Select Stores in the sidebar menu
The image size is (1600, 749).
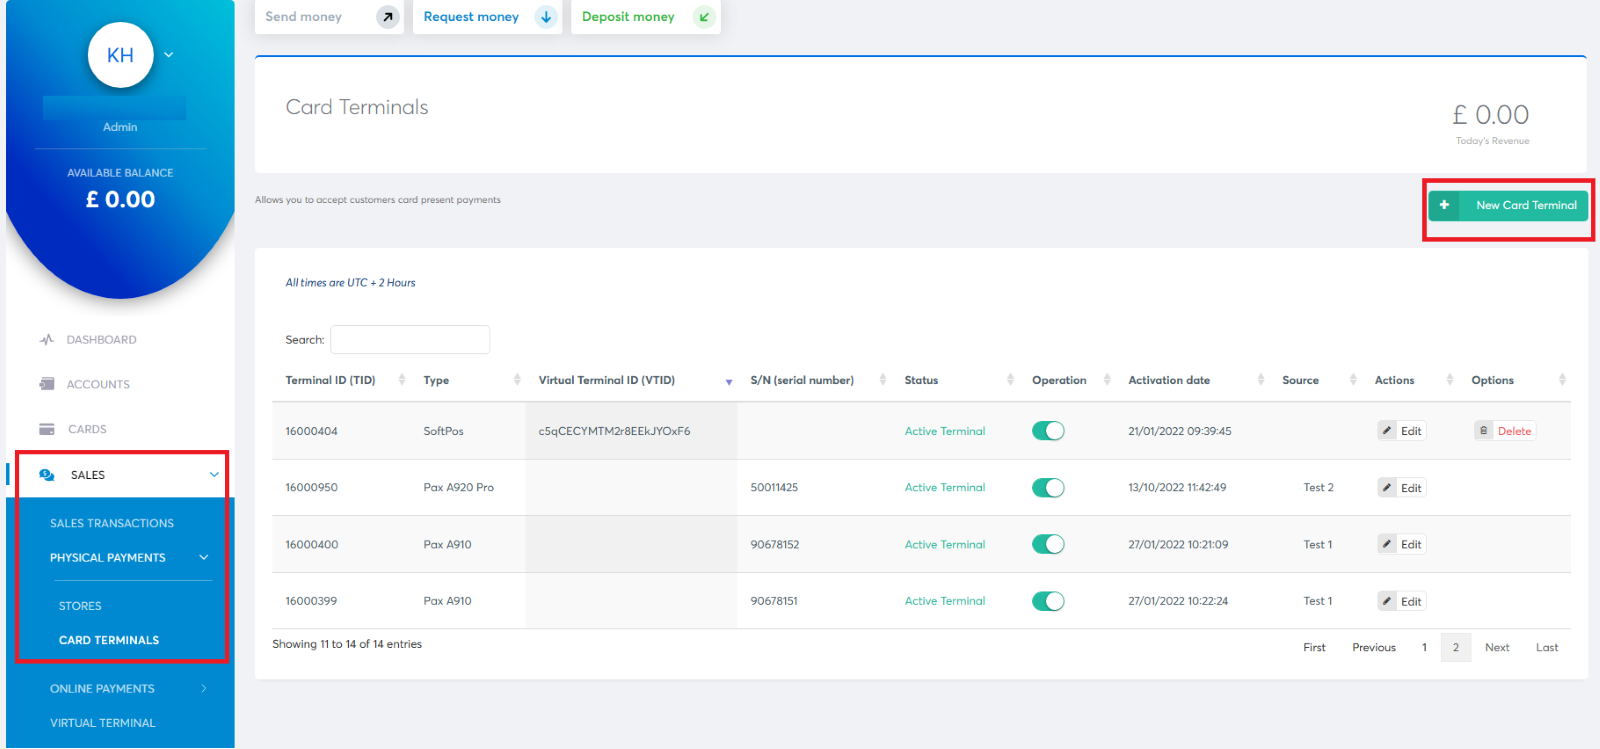(80, 606)
